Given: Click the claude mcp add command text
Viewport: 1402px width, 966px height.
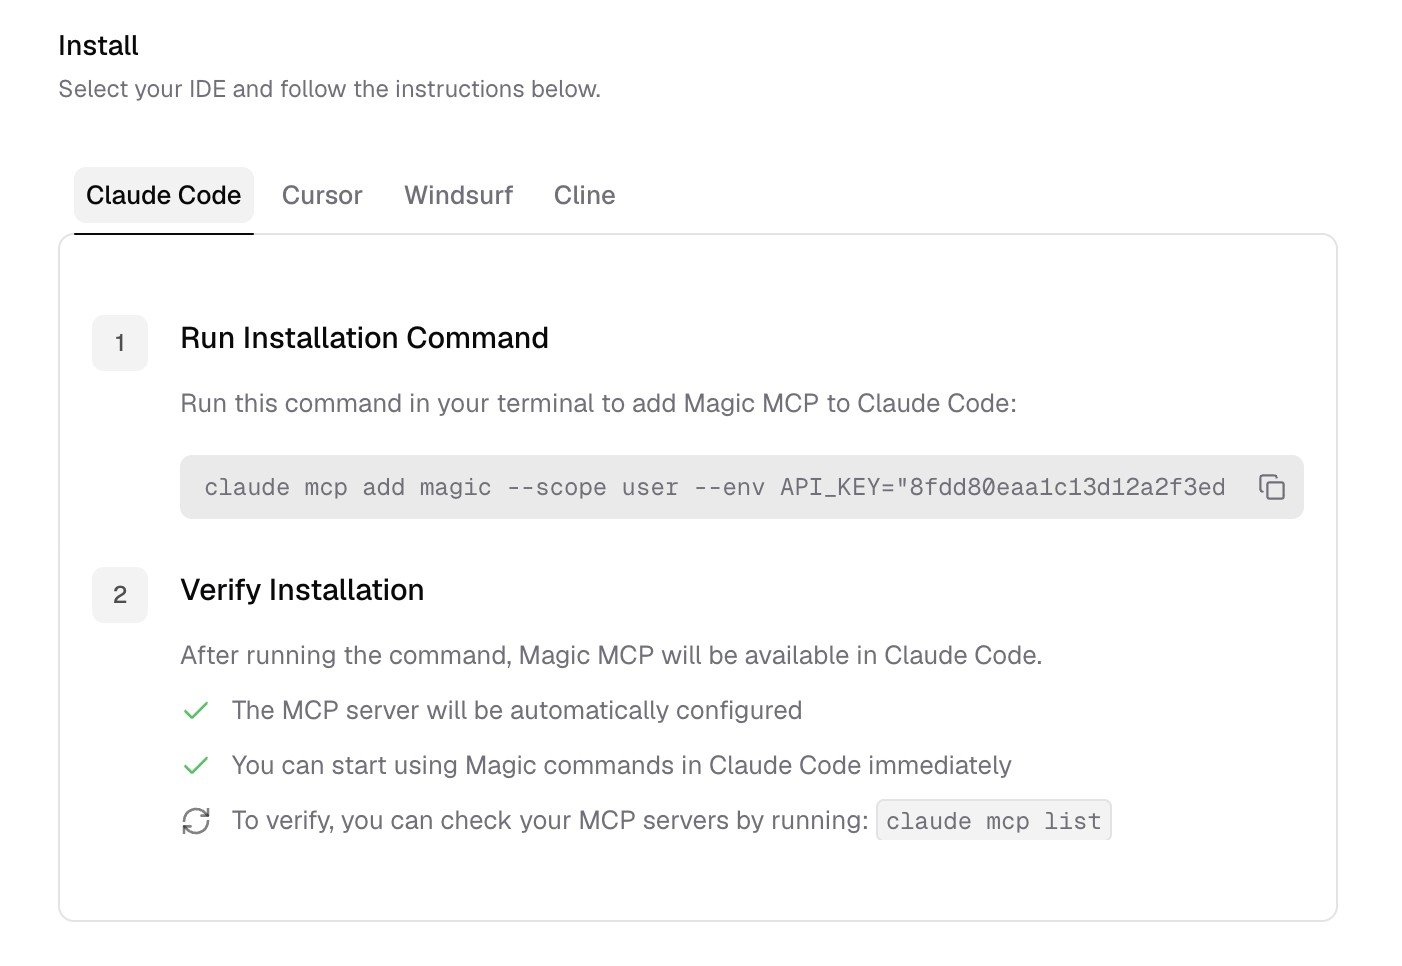Looking at the screenshot, I should (x=714, y=487).
